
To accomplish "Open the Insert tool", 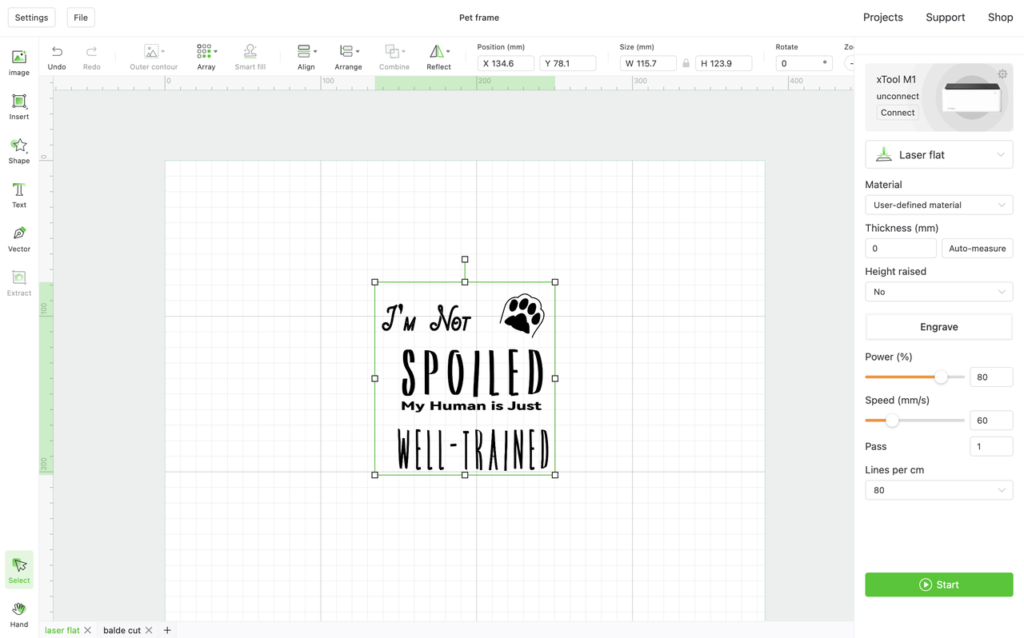I will click(x=19, y=106).
